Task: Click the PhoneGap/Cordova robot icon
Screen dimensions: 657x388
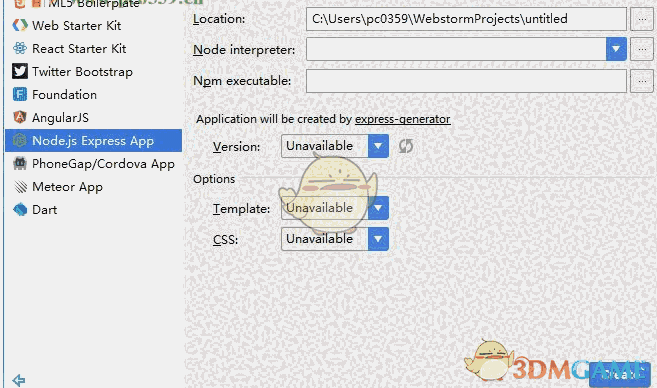Action: (20, 164)
